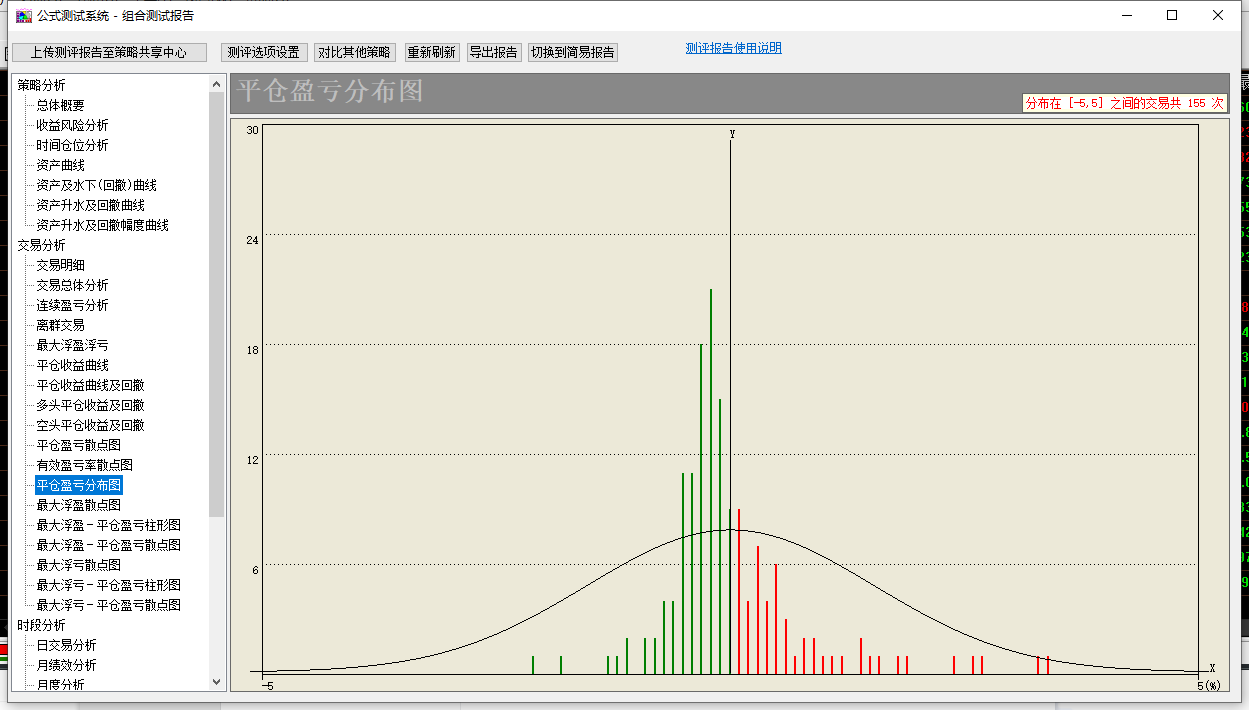
Task: Open 资产升水及回撤幅度曲线
Action: click(103, 225)
